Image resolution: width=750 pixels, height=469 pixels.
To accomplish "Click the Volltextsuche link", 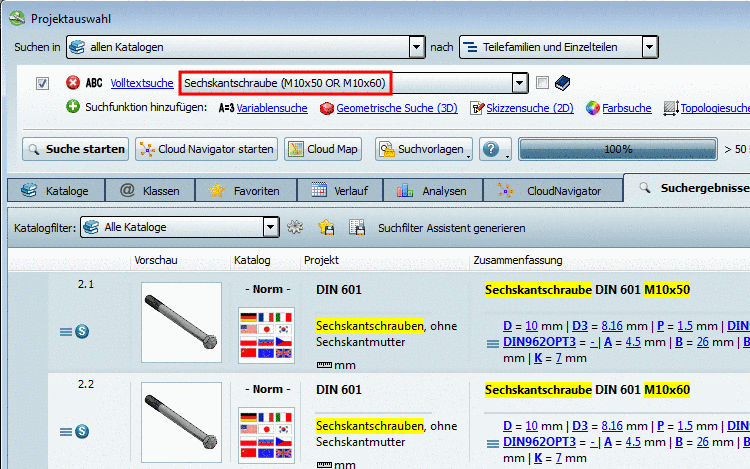I will click(142, 83).
